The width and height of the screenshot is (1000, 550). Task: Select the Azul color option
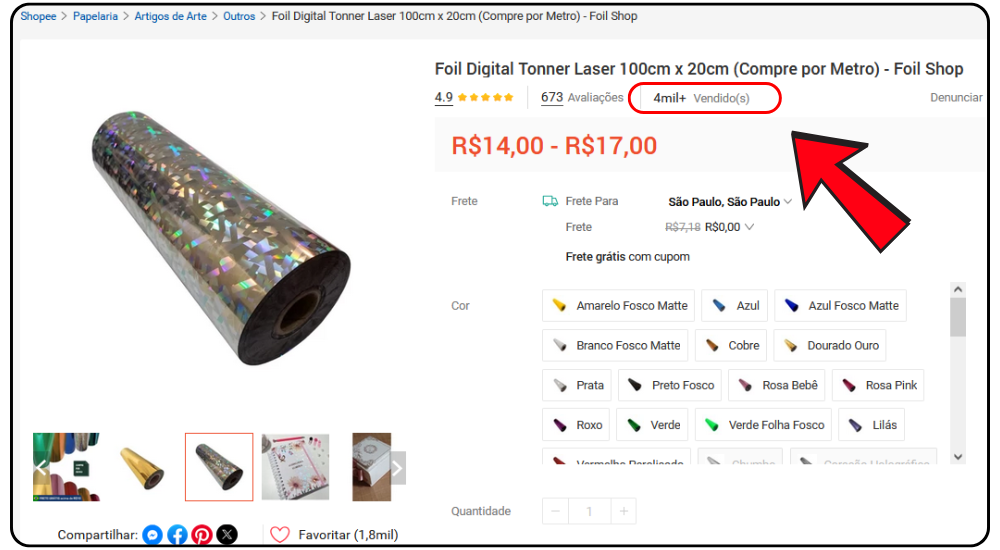point(732,306)
